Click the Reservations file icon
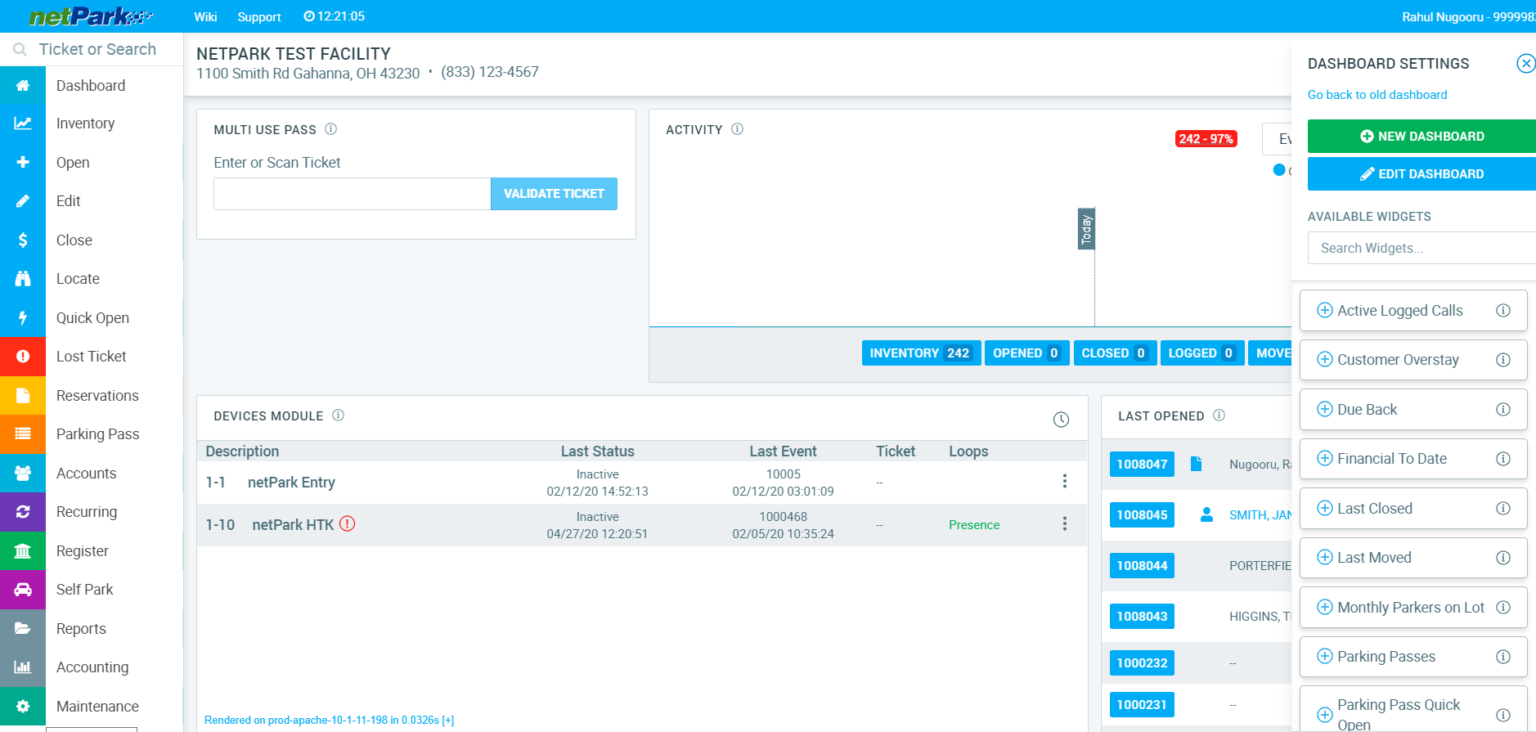The width and height of the screenshot is (1536, 732). coord(22,395)
